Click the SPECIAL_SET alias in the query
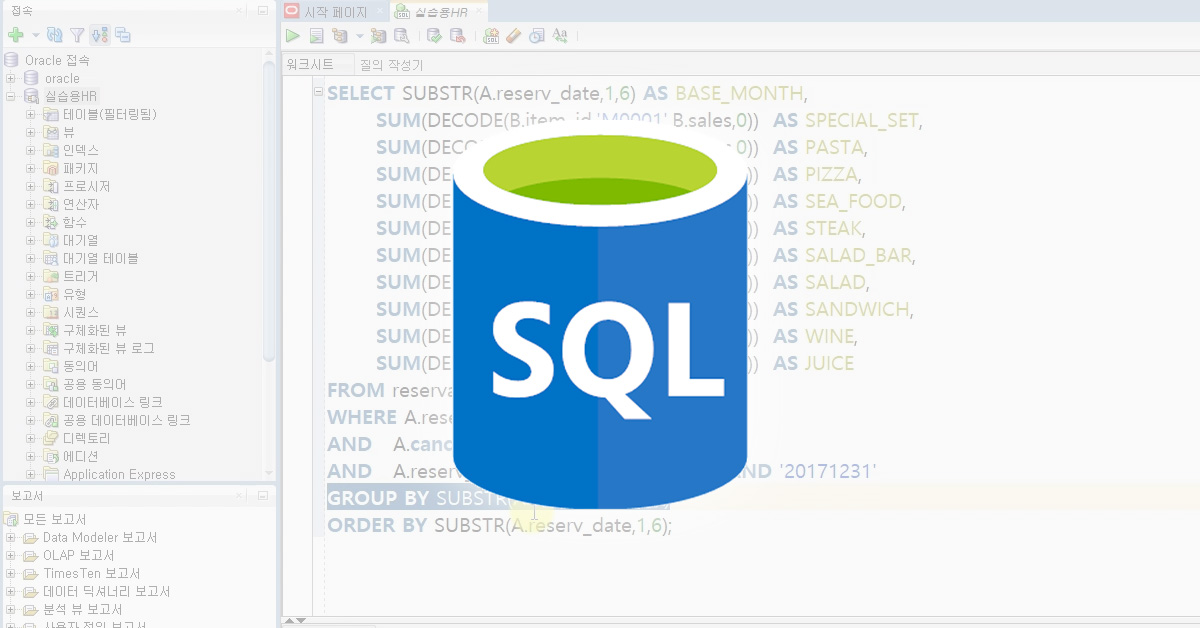1200x628 pixels. click(860, 121)
